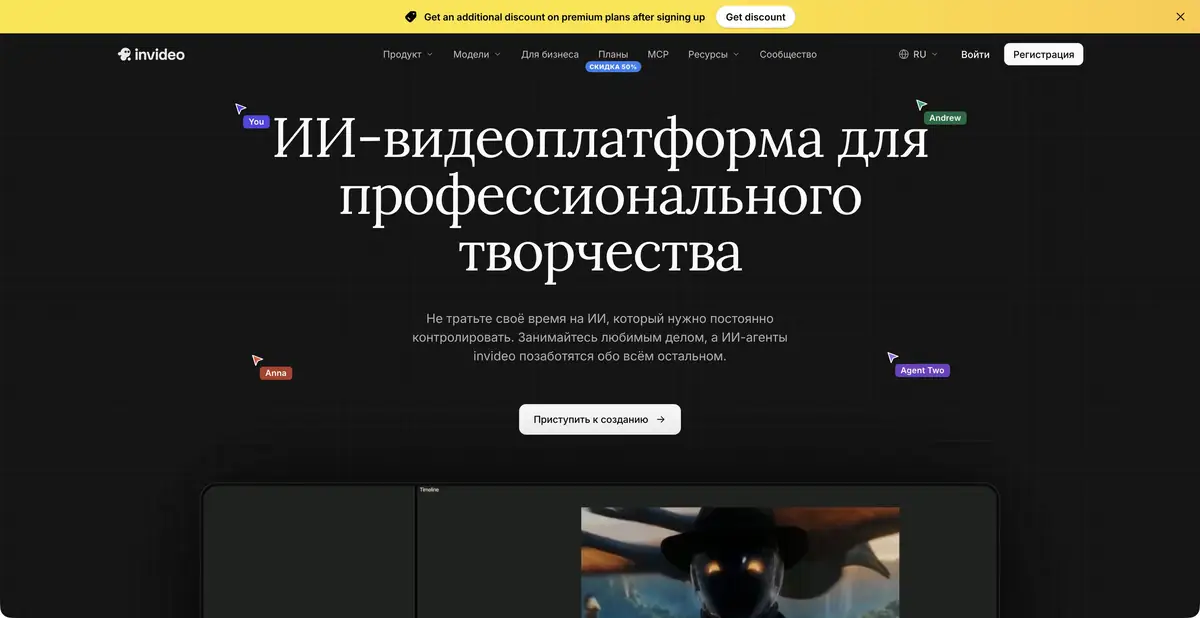Screen dimensions: 1200x618
Task: Click the discount tag icon in banner
Action: (x=411, y=17)
